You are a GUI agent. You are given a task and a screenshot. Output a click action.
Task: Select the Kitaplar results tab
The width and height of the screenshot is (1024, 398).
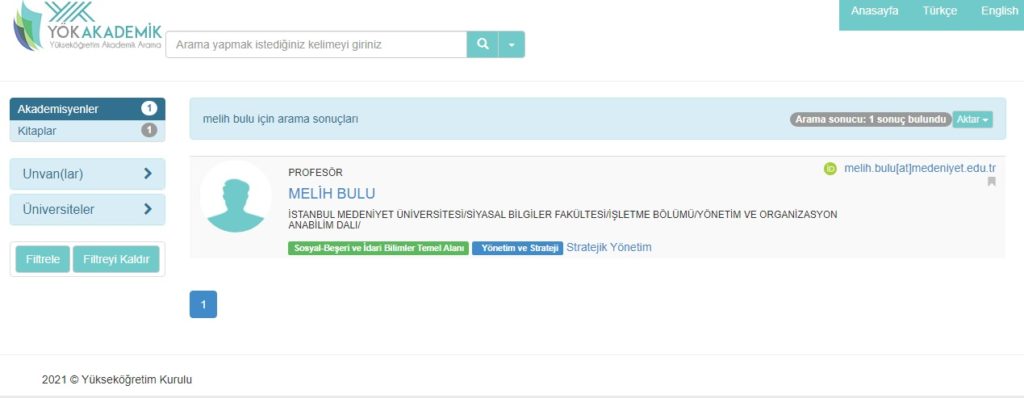[x=88, y=131]
